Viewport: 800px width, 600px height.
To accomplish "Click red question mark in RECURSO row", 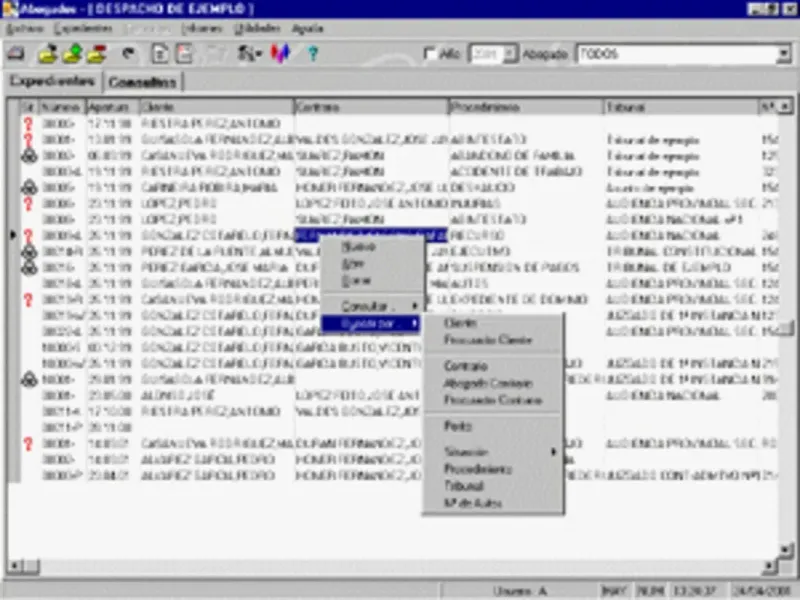I will tap(29, 235).
